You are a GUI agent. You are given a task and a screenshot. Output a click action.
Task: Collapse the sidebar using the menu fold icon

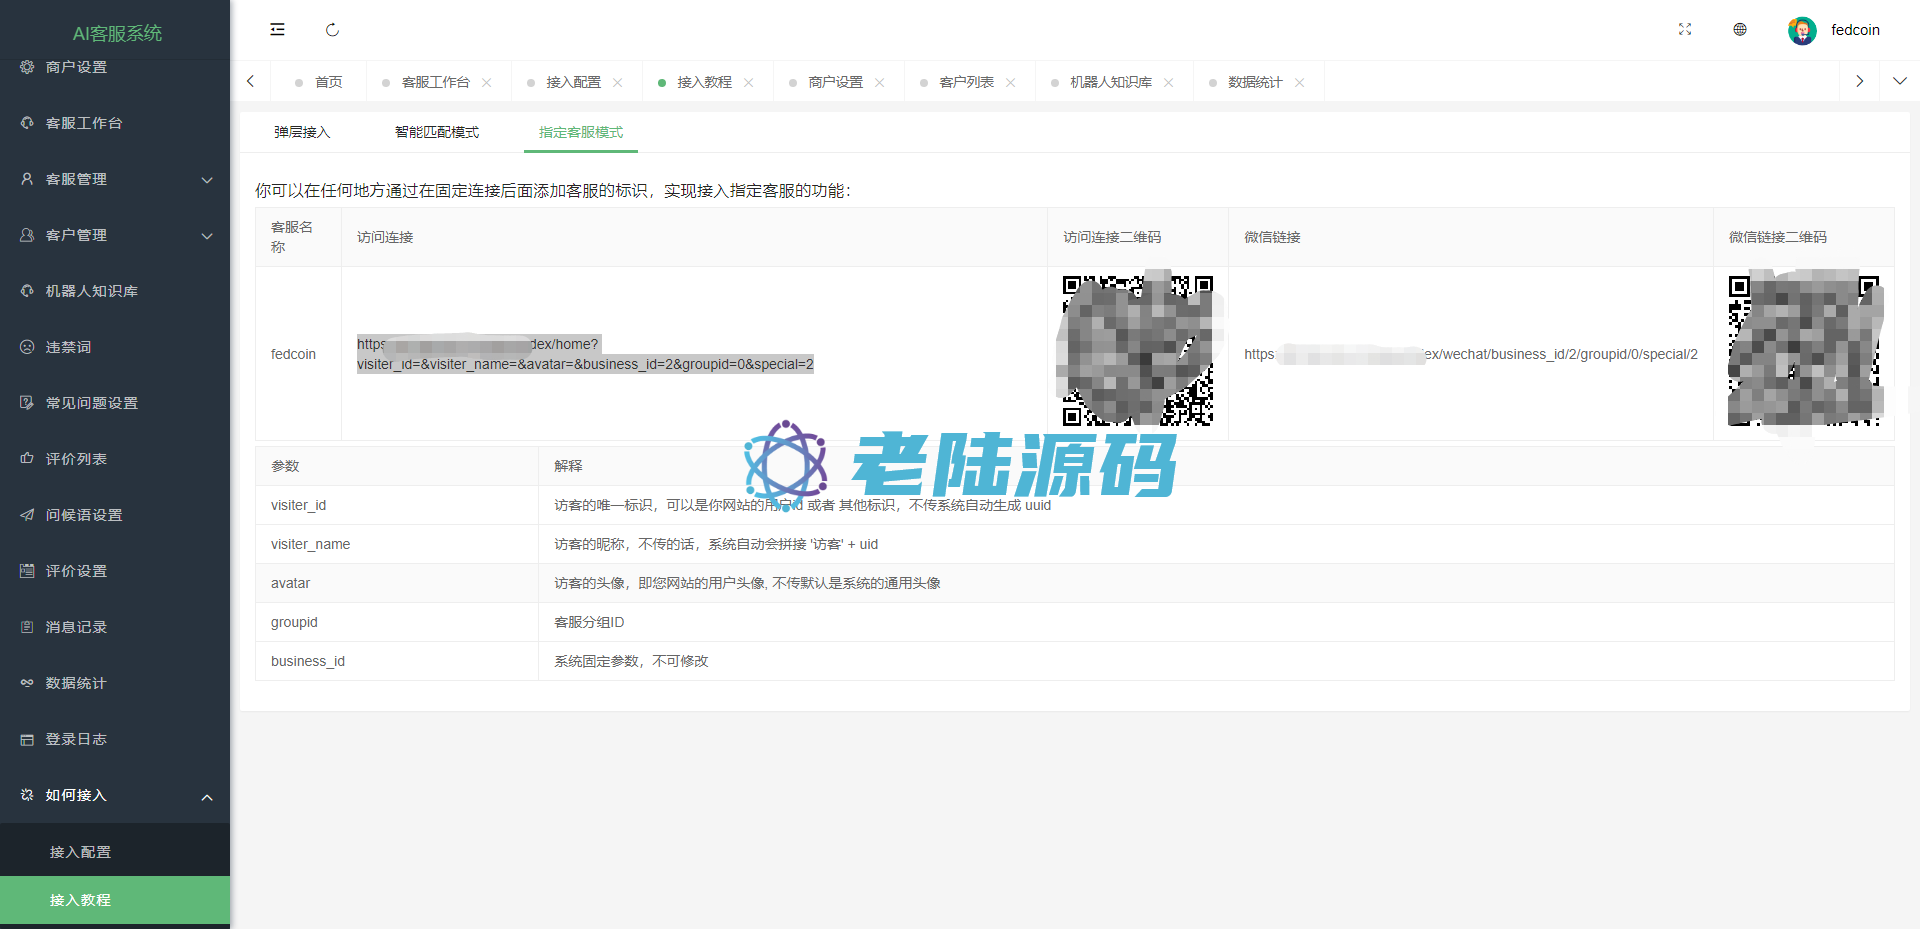[277, 30]
